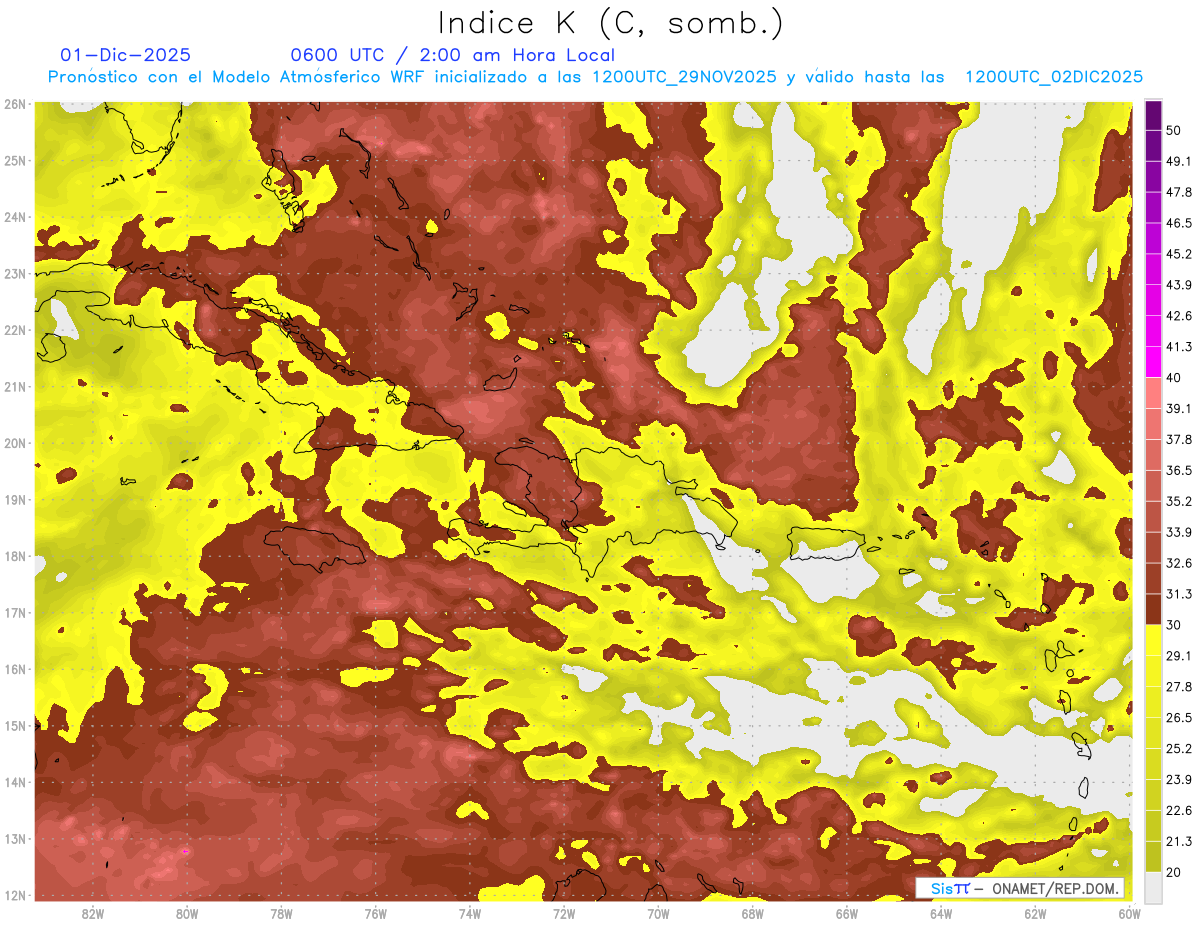
Task: Click the "24N" latitude axis label
Action: [15, 217]
